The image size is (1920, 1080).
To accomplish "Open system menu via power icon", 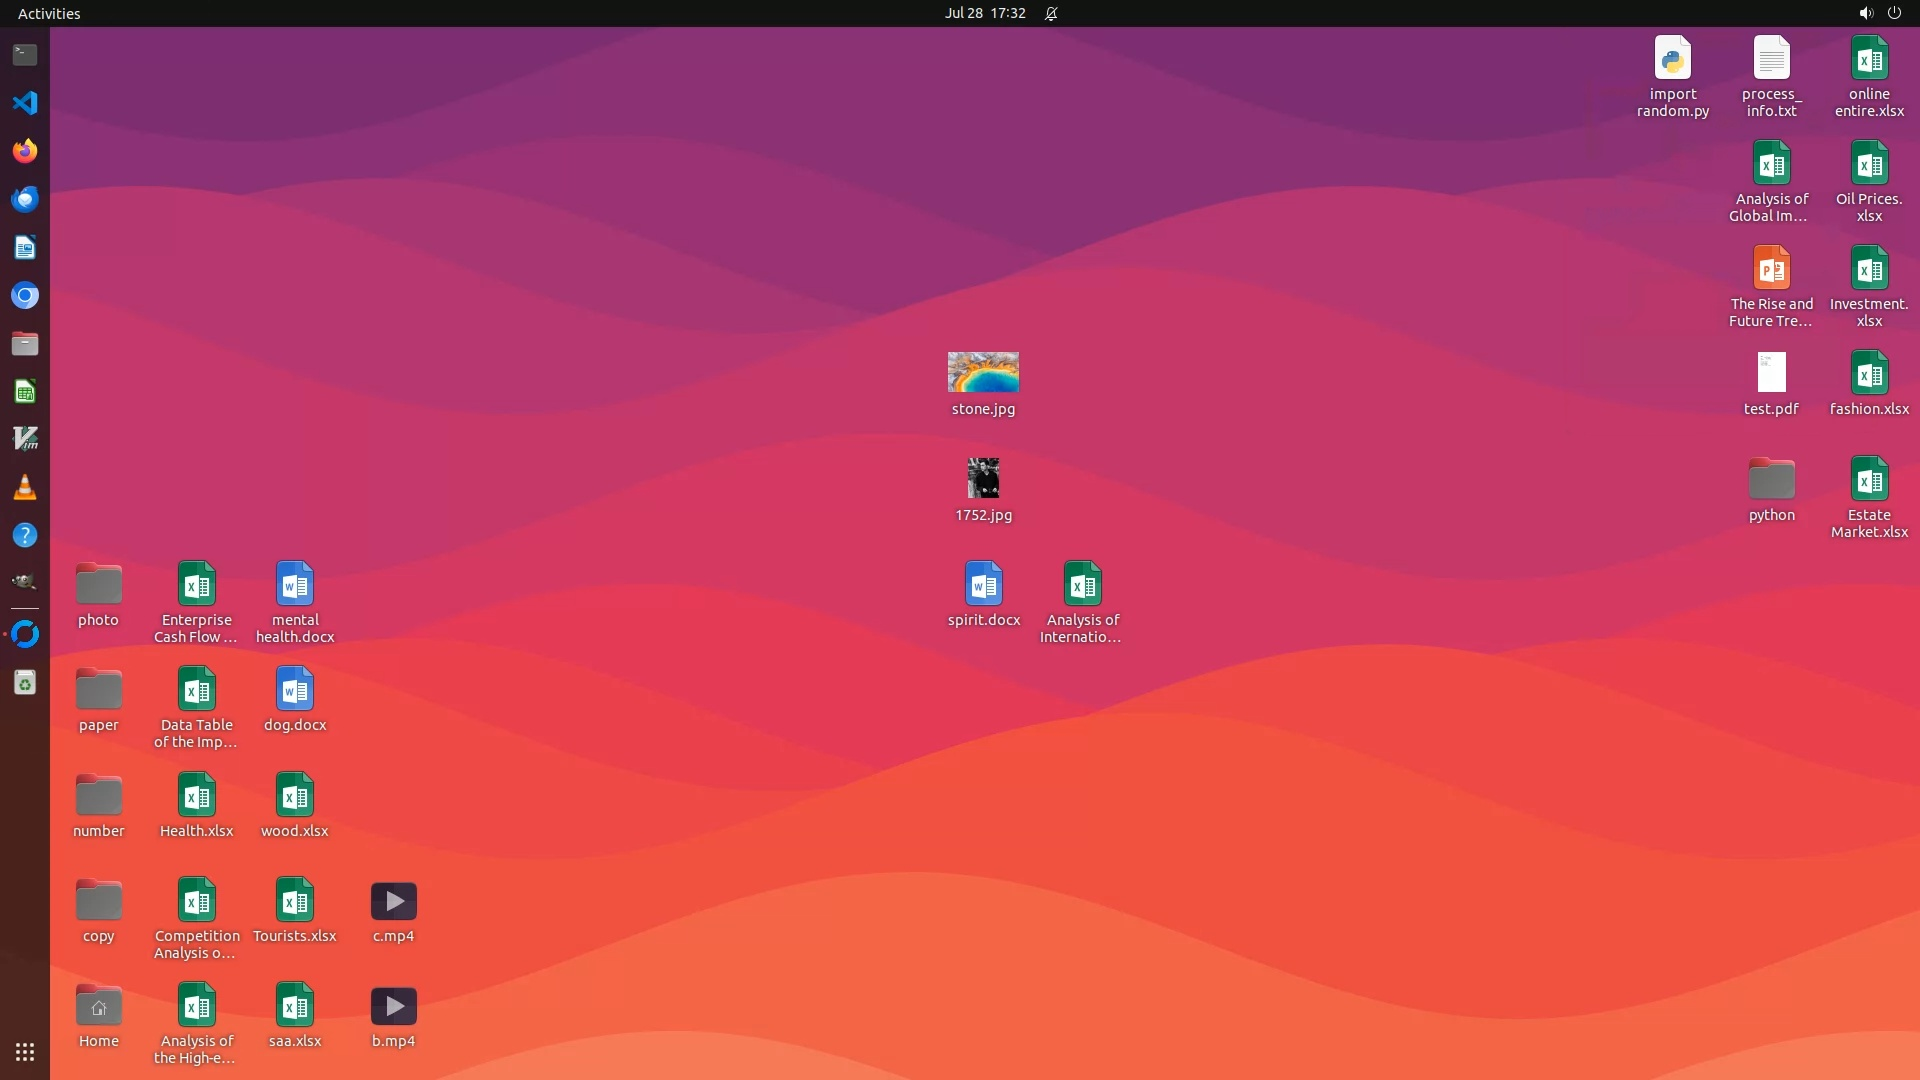I will click(x=1894, y=13).
